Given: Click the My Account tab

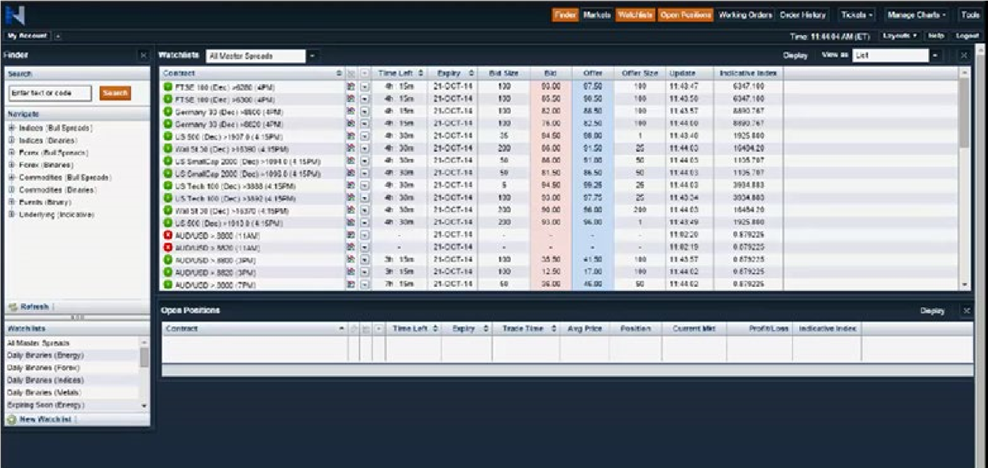Looking at the screenshot, I should tap(27, 36).
